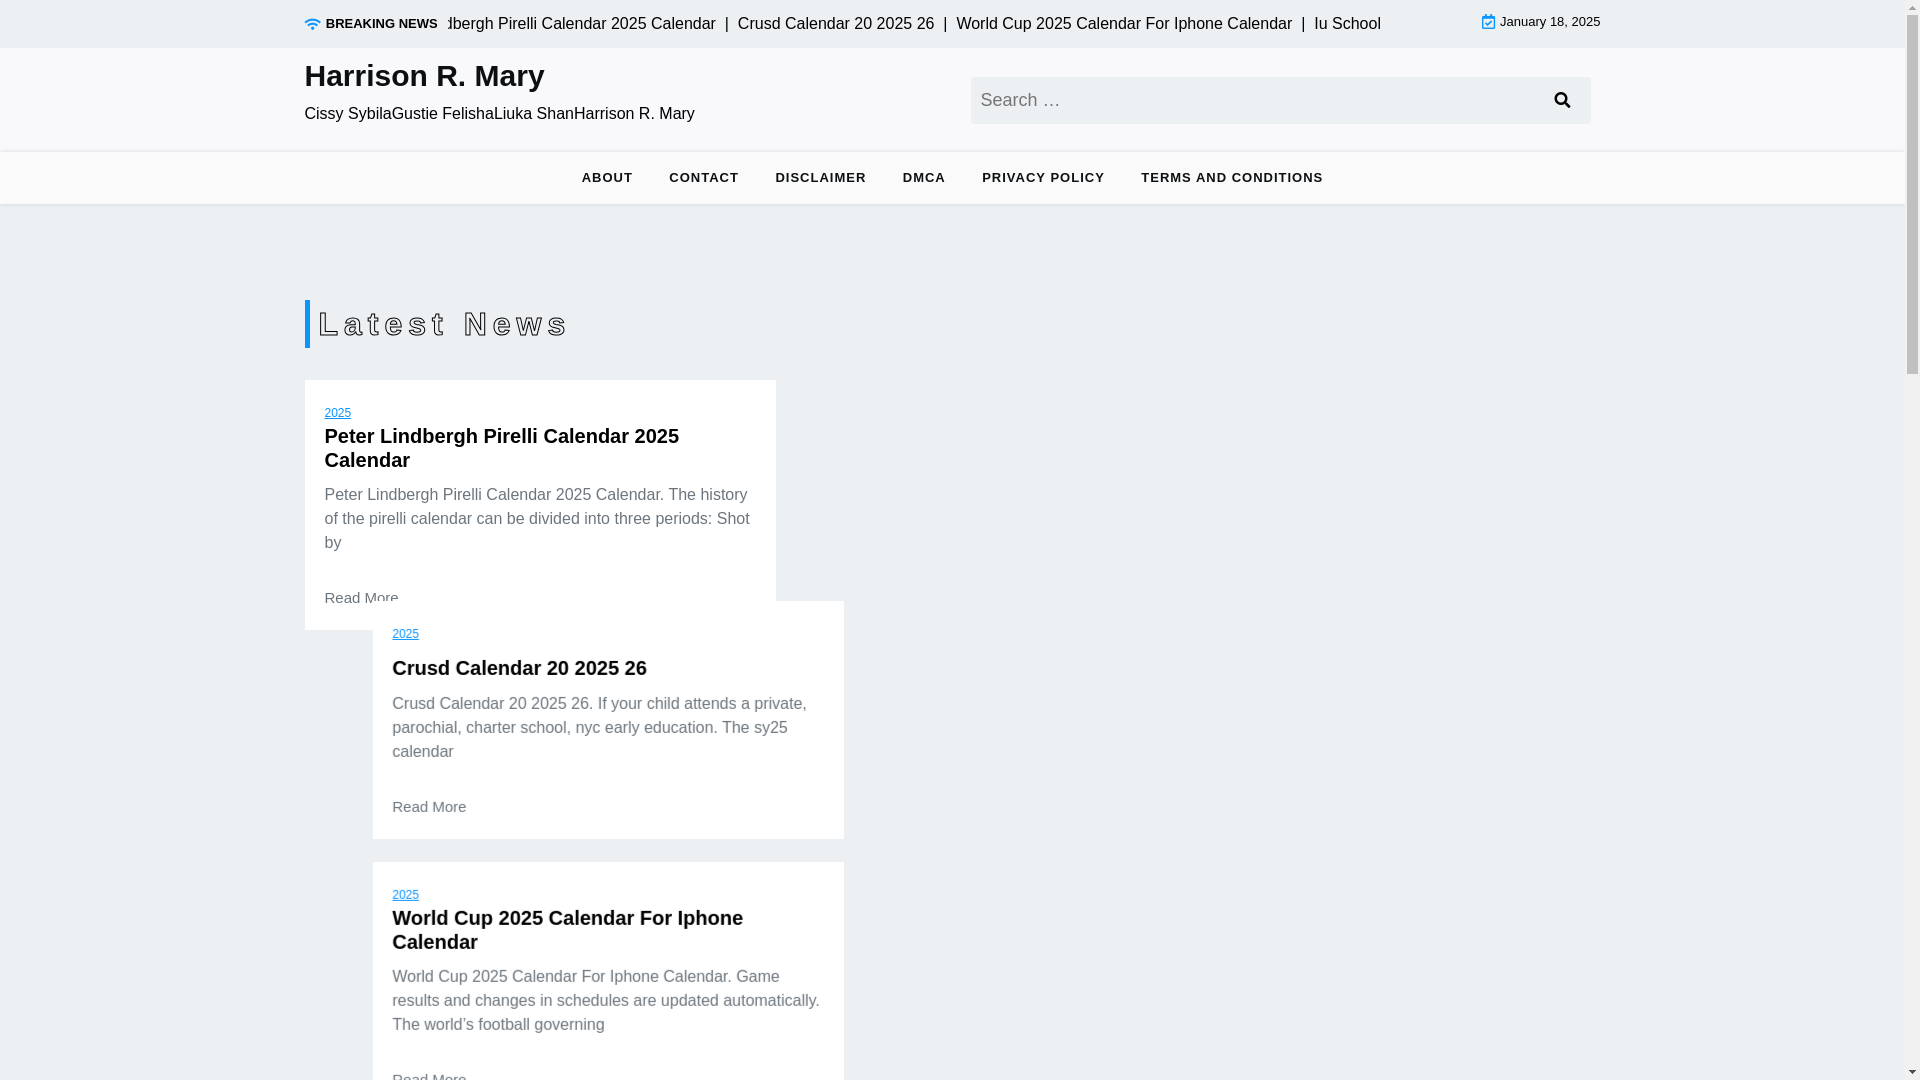
Task: Click Read More under Crusd Calendar article
Action: click(x=429, y=807)
